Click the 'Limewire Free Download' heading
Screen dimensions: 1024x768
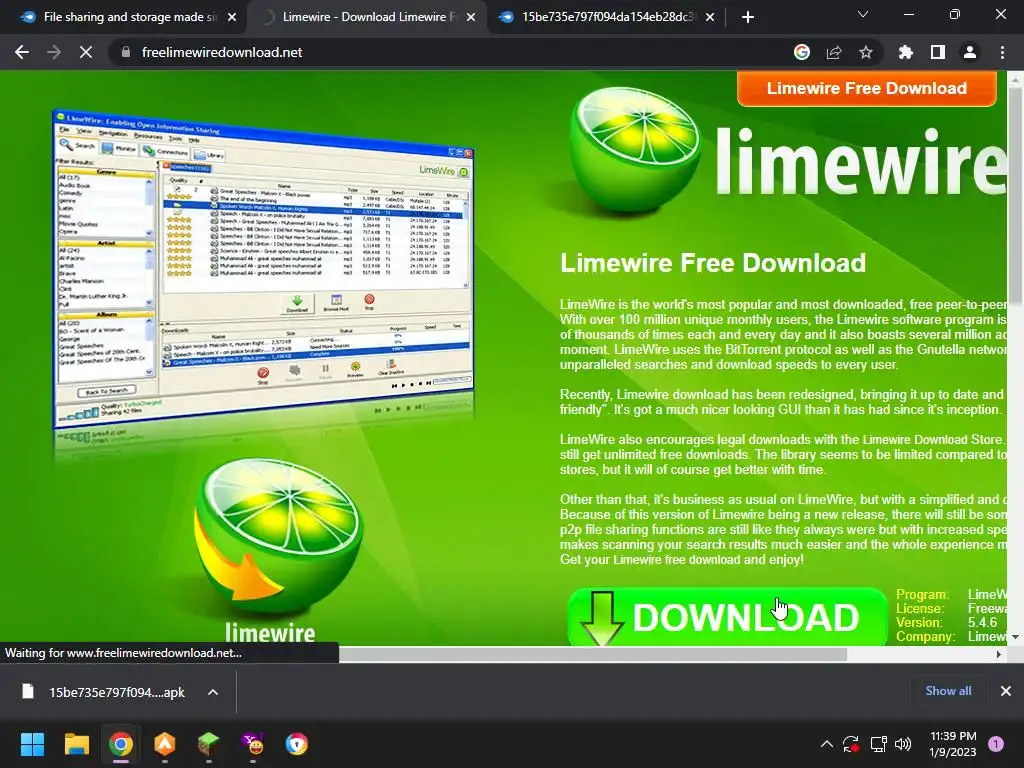(x=713, y=263)
